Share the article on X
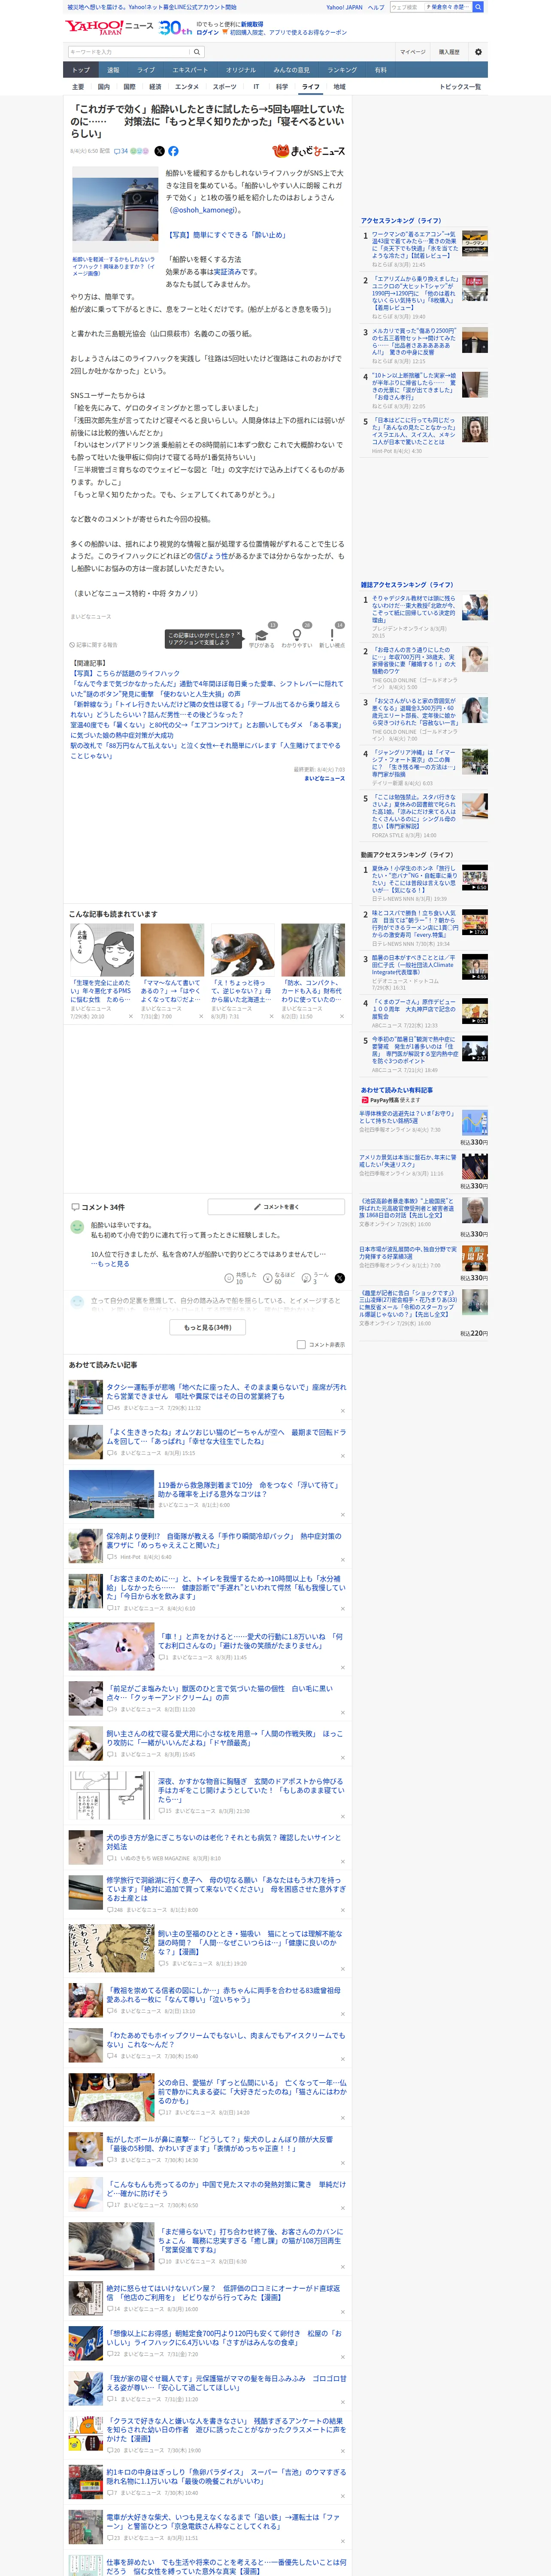Screen dimensions: 551x2576 coord(159,151)
